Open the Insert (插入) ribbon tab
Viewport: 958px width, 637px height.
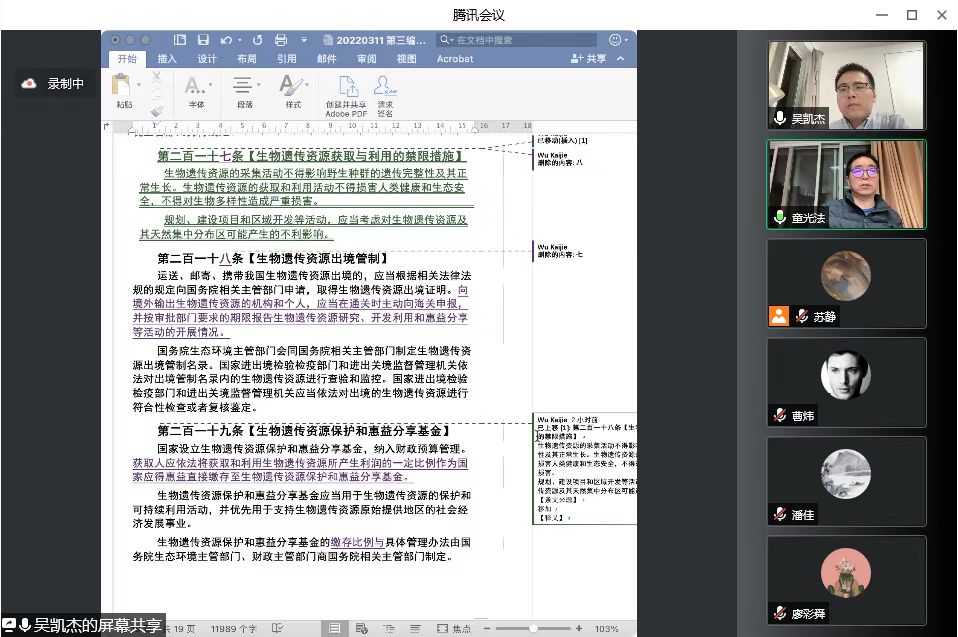(166, 59)
